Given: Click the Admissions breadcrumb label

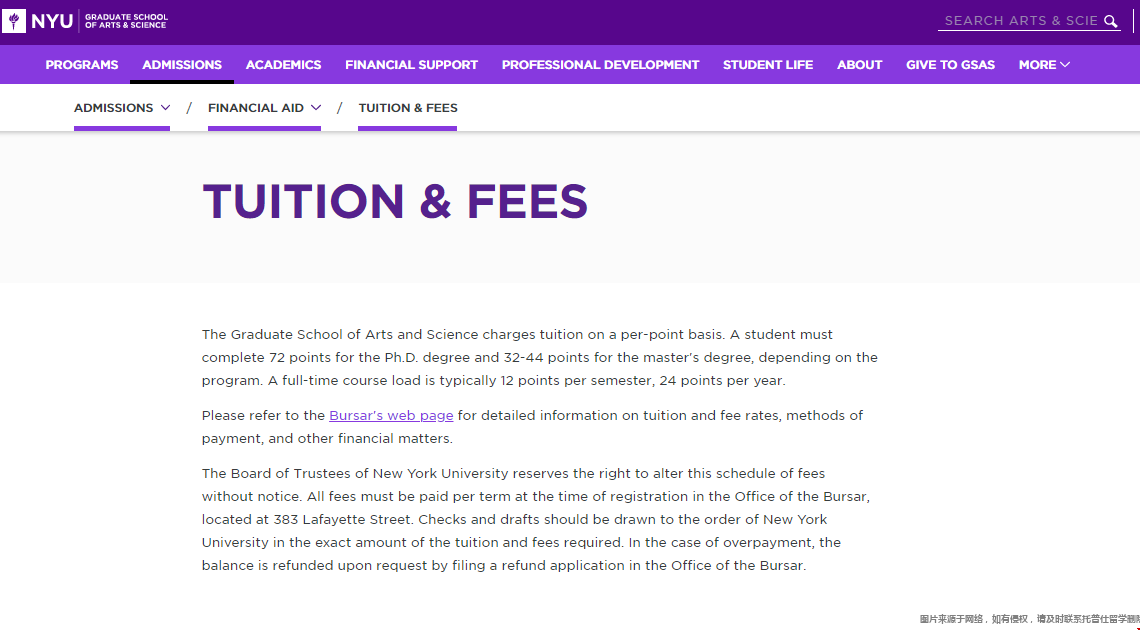Looking at the screenshot, I should coord(113,108).
